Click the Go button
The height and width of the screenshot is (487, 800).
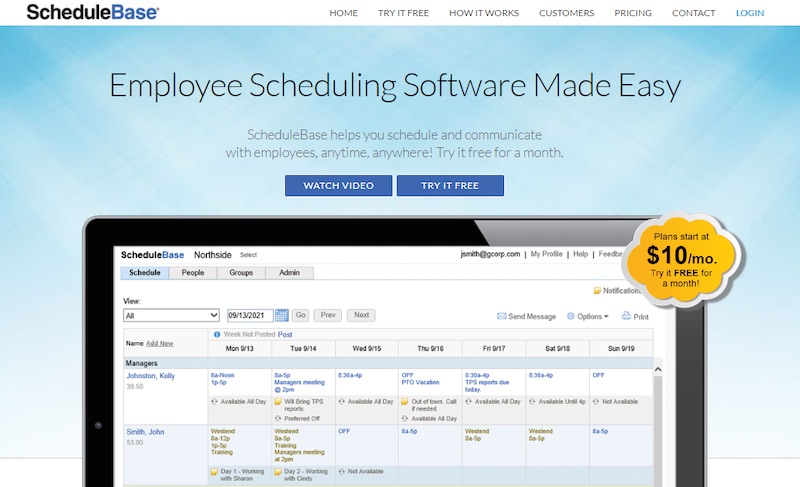(301, 315)
